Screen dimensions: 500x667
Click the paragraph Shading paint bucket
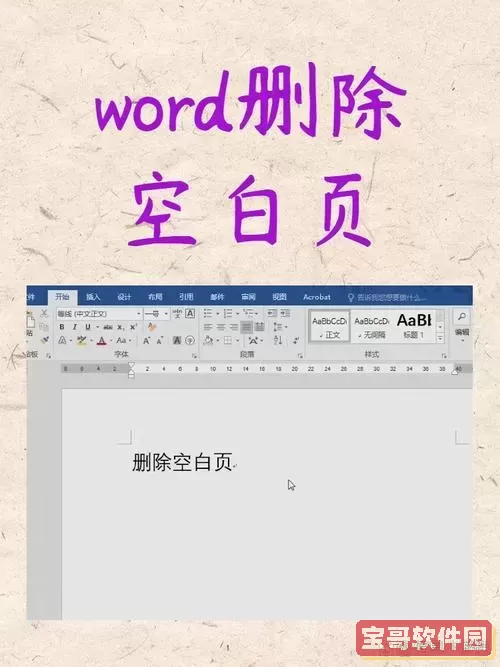[209, 340]
